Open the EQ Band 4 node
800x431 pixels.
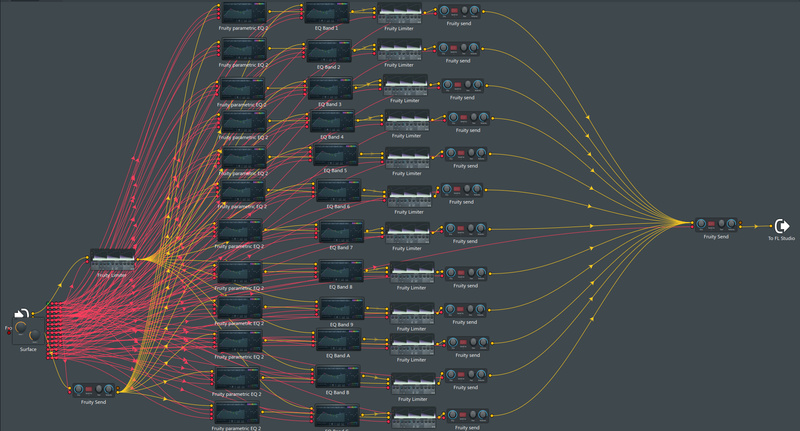click(x=333, y=121)
